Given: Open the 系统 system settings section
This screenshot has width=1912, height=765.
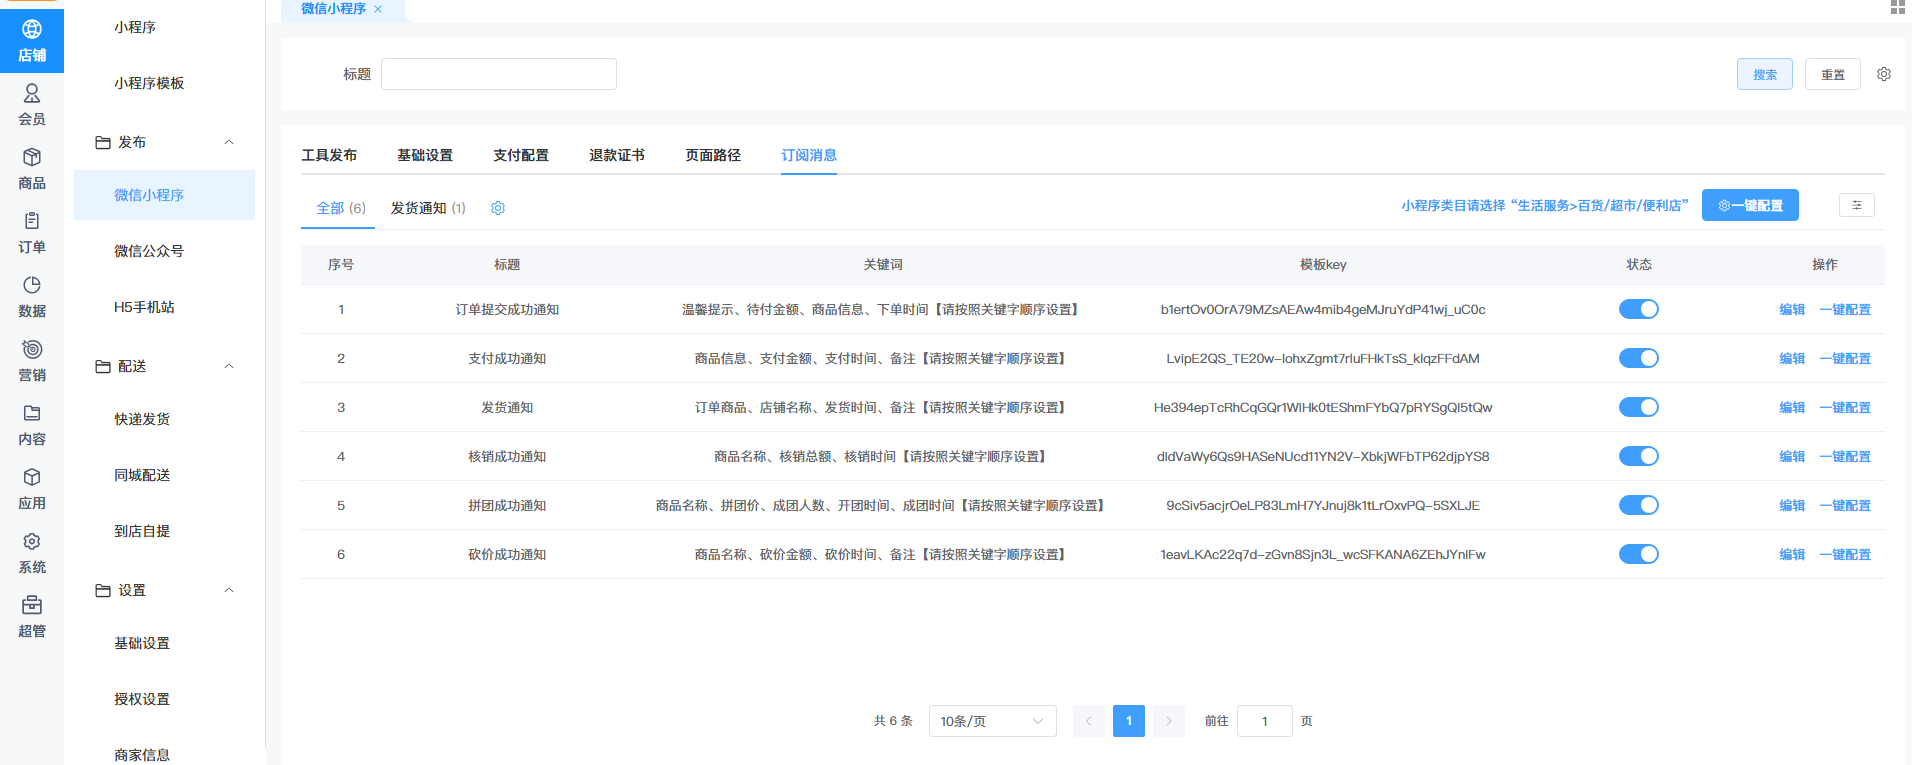Looking at the screenshot, I should click(x=32, y=553).
